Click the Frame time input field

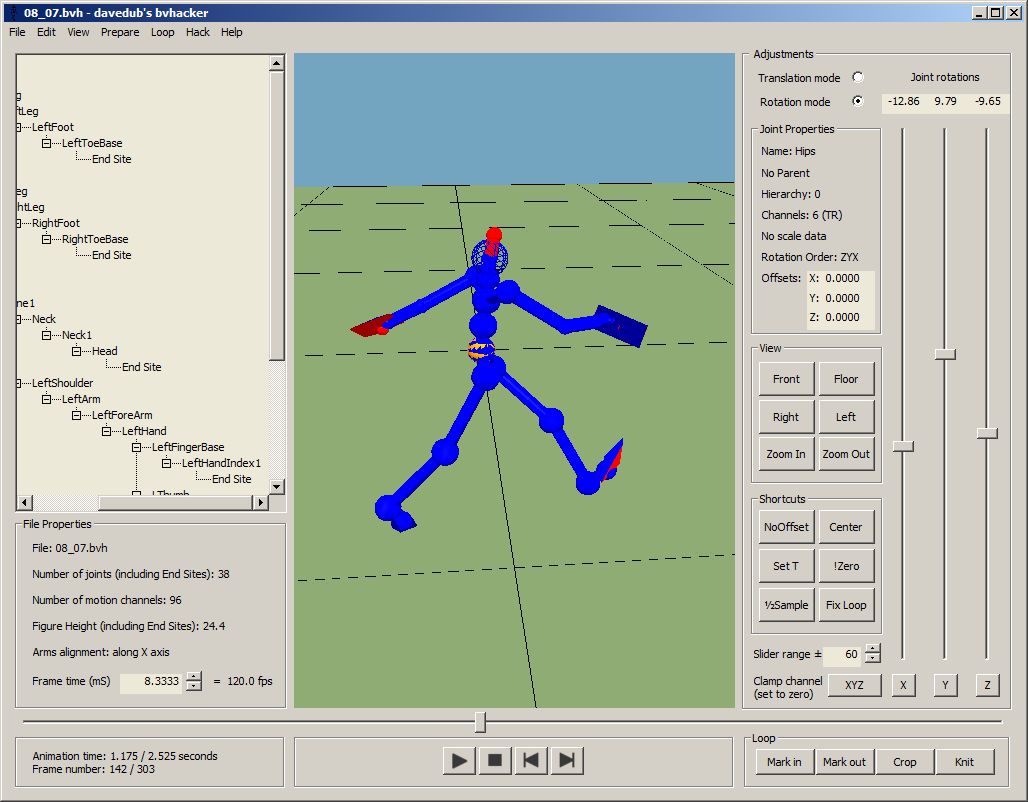tap(151, 681)
